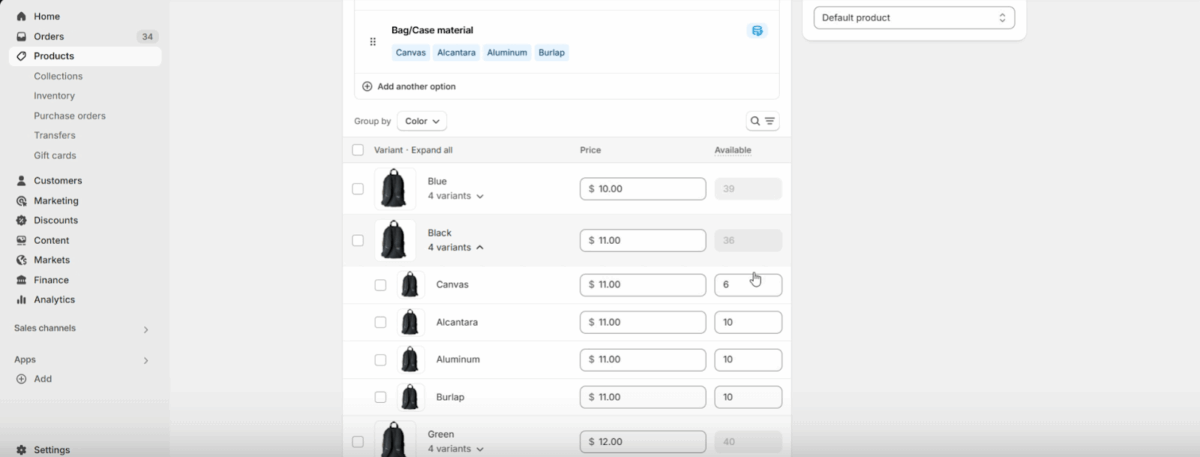Click the Black backpack thumbnail
The height and width of the screenshot is (457, 1200).
(395, 240)
